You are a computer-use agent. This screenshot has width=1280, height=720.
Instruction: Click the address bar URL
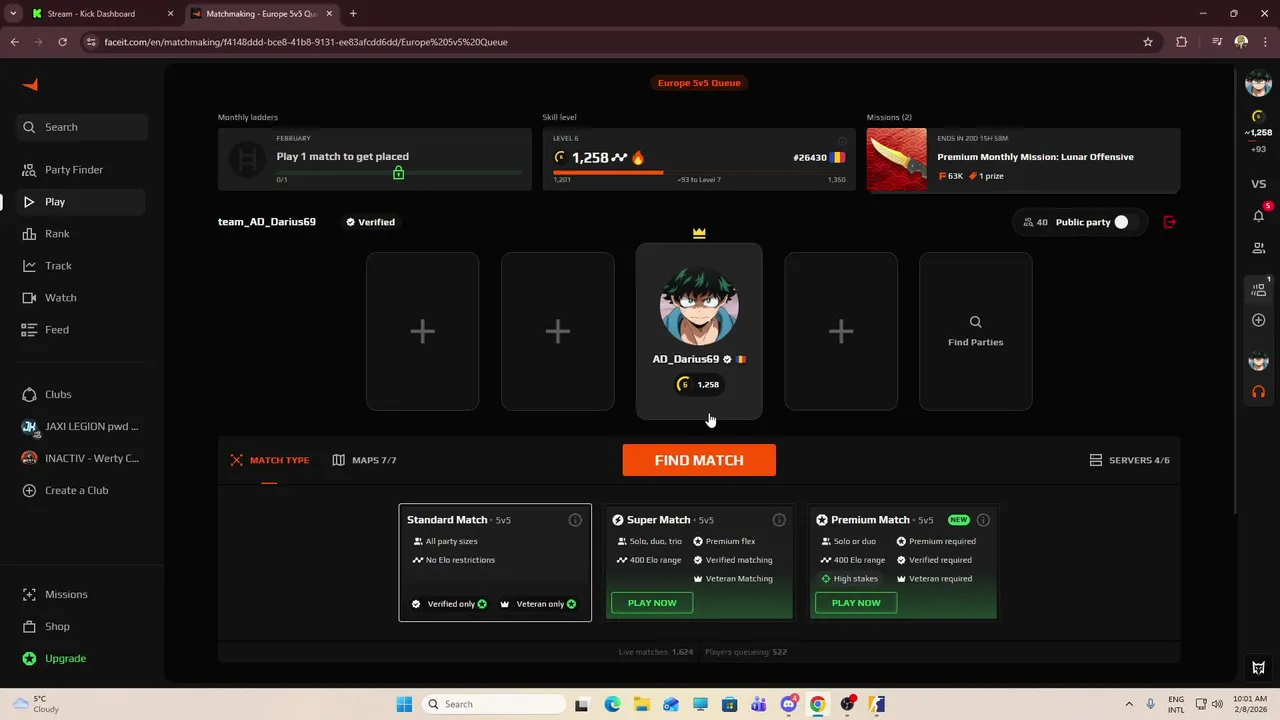click(x=306, y=42)
